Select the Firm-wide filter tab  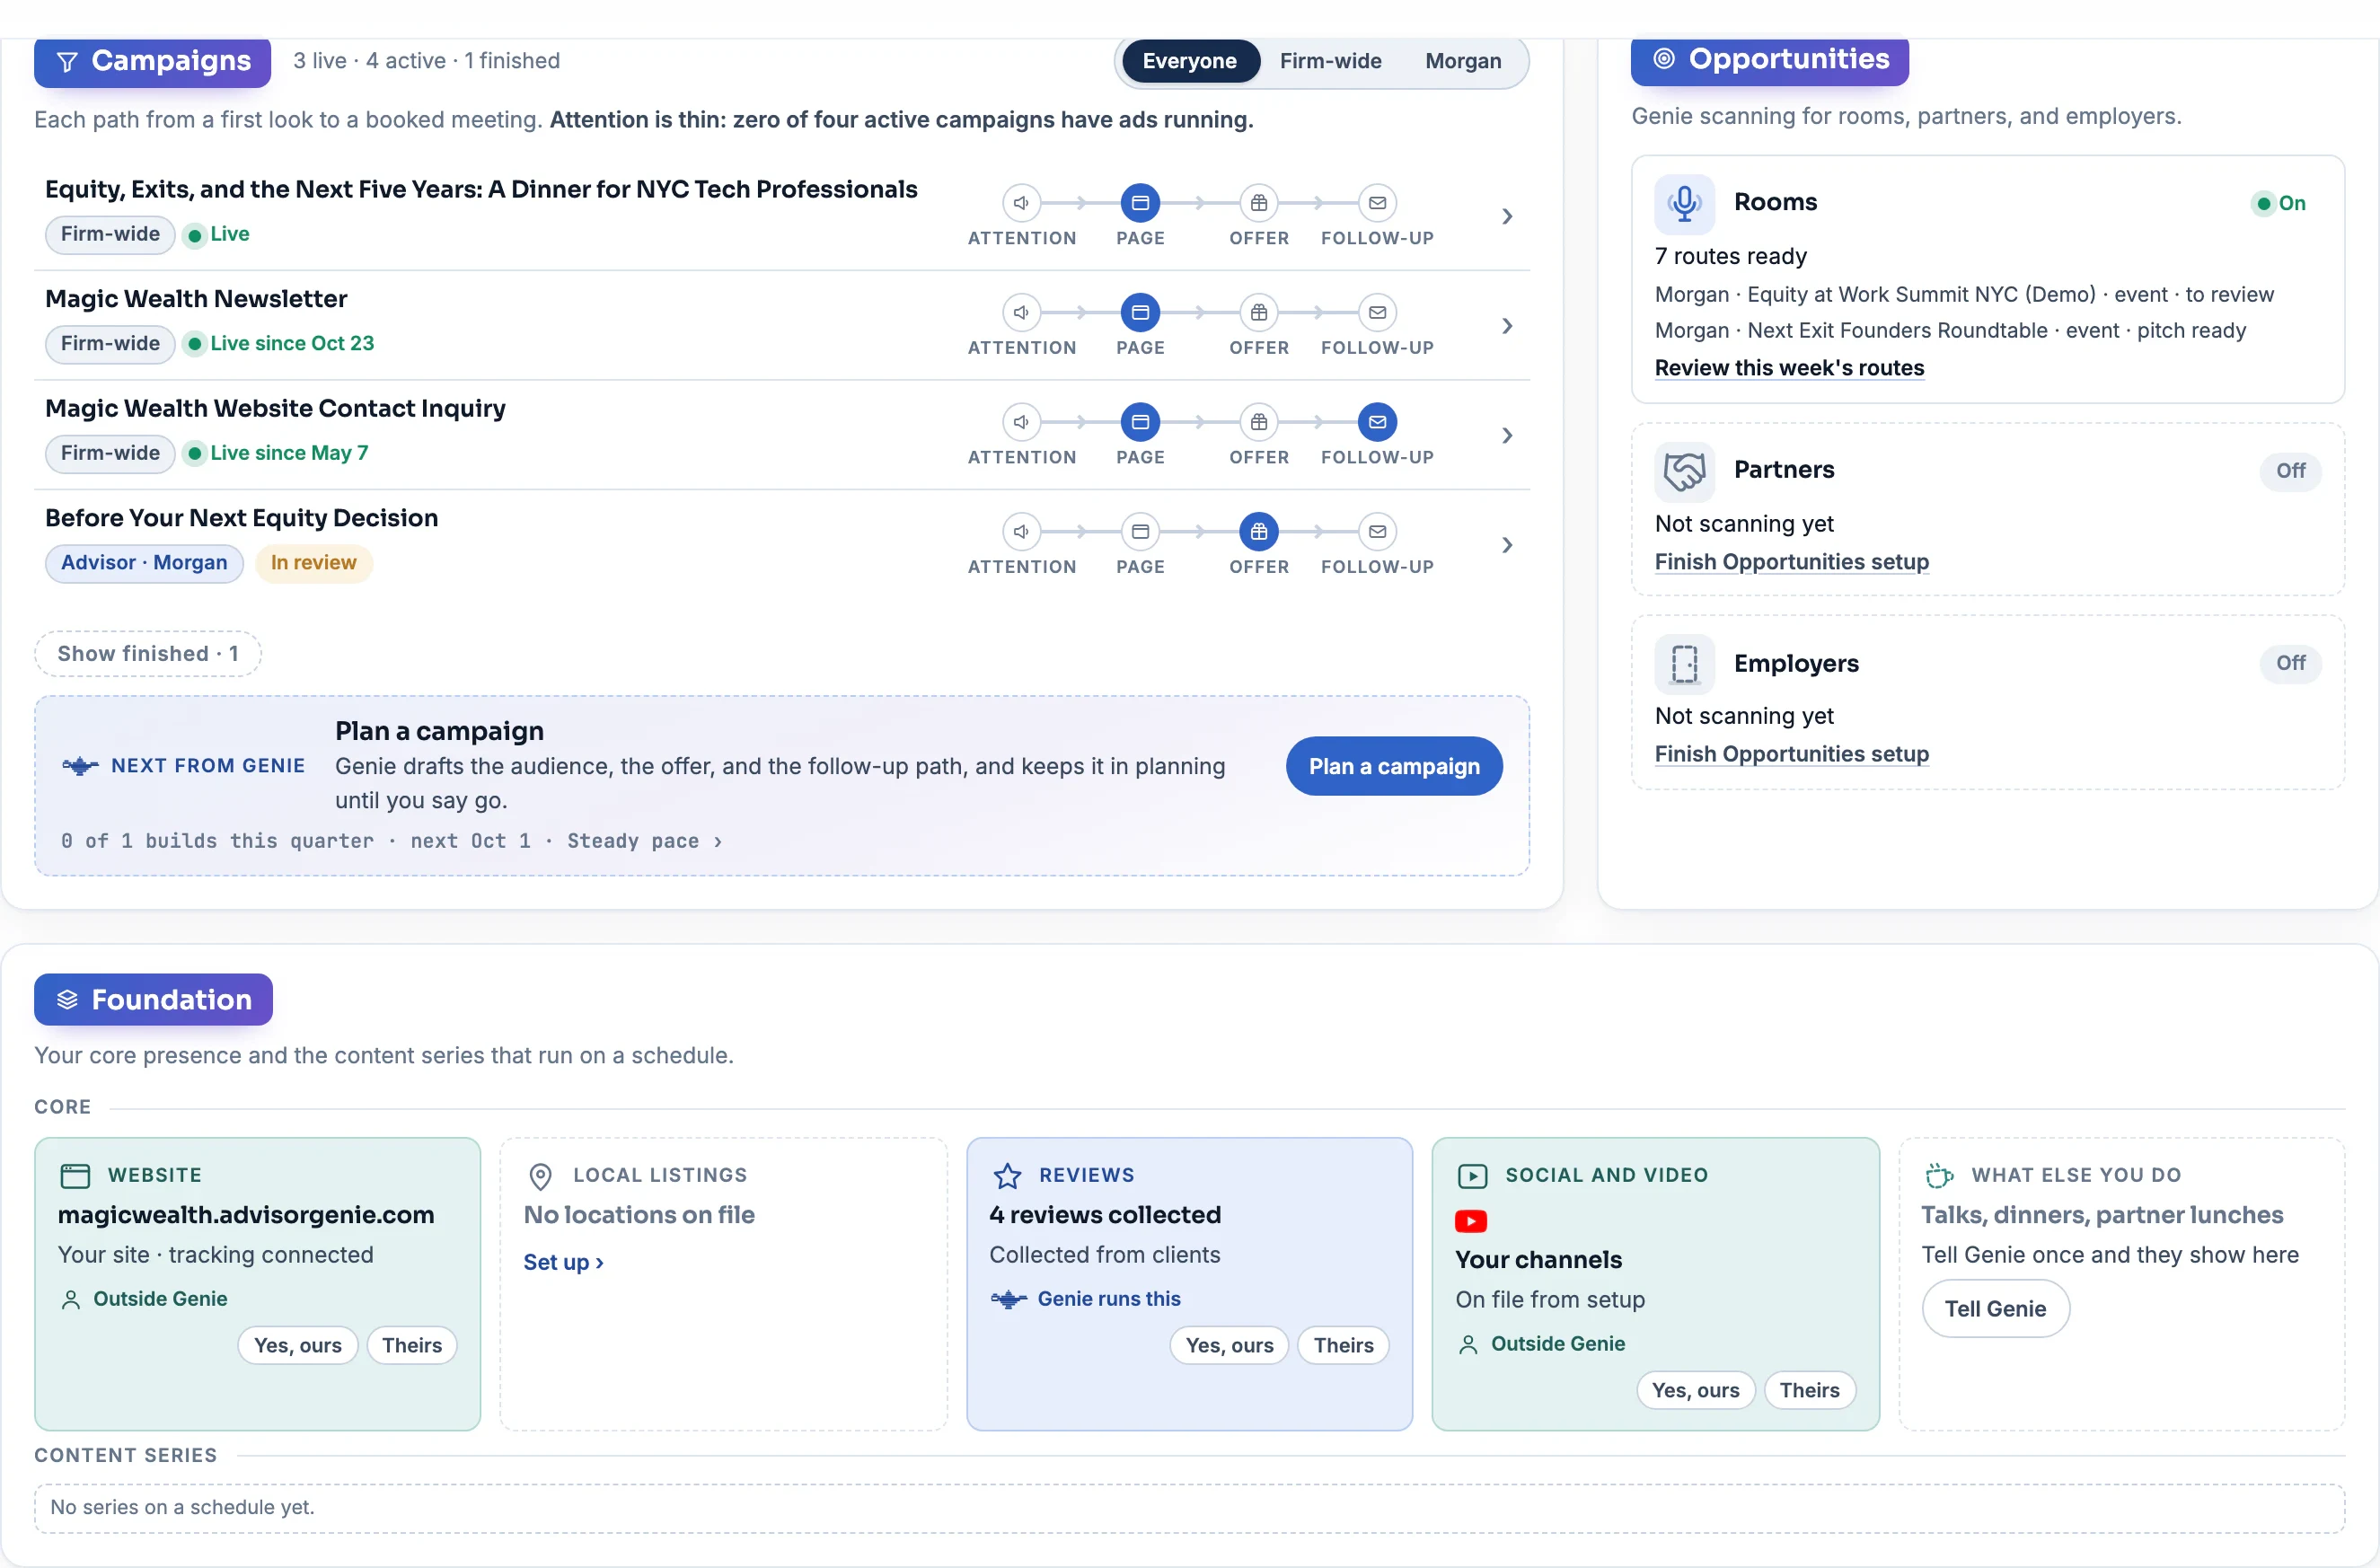tap(1330, 61)
